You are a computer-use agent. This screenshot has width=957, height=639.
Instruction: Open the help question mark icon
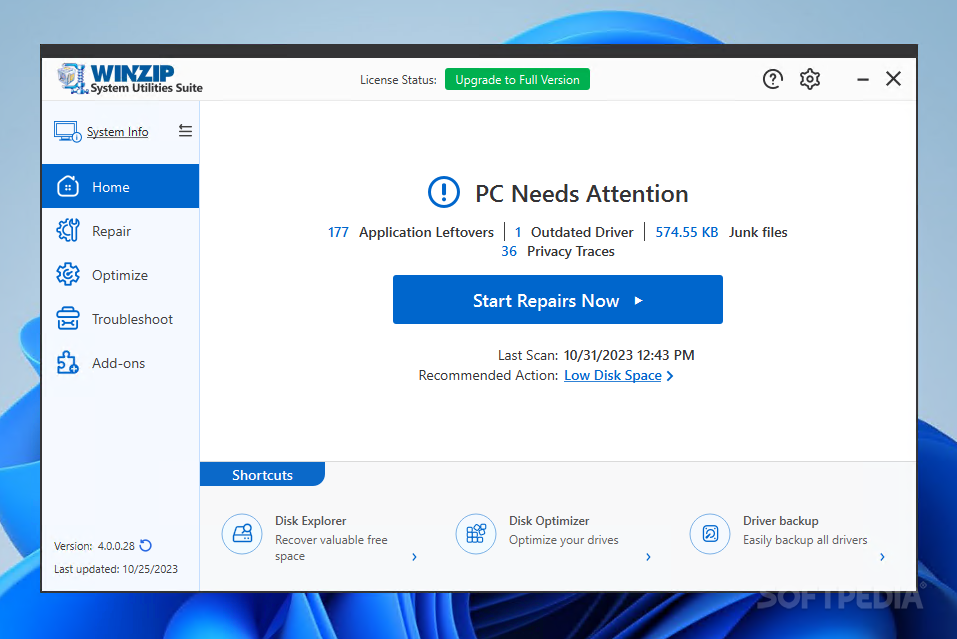click(x=773, y=79)
